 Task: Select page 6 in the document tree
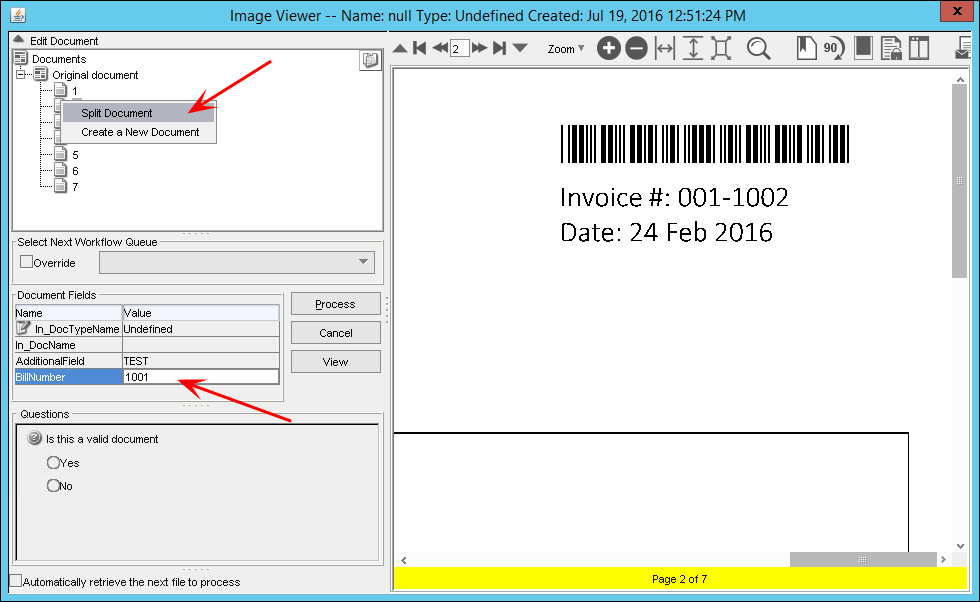click(75, 171)
